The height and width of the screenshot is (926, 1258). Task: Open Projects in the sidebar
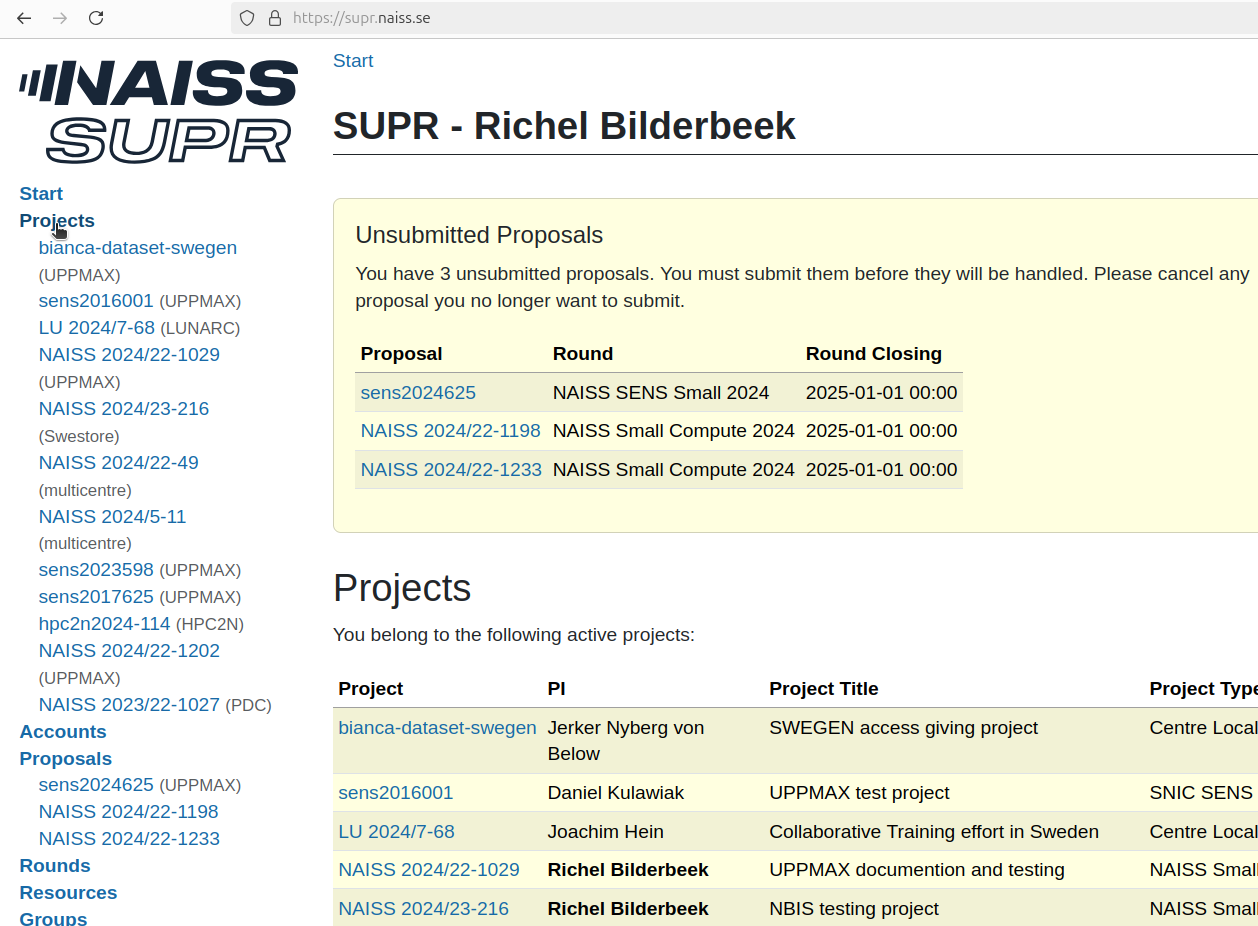pos(56,220)
